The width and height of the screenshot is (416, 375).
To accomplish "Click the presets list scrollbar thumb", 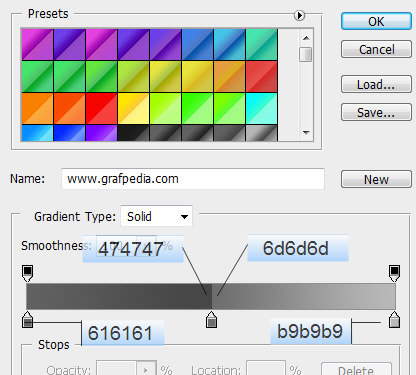I will coord(305,55).
